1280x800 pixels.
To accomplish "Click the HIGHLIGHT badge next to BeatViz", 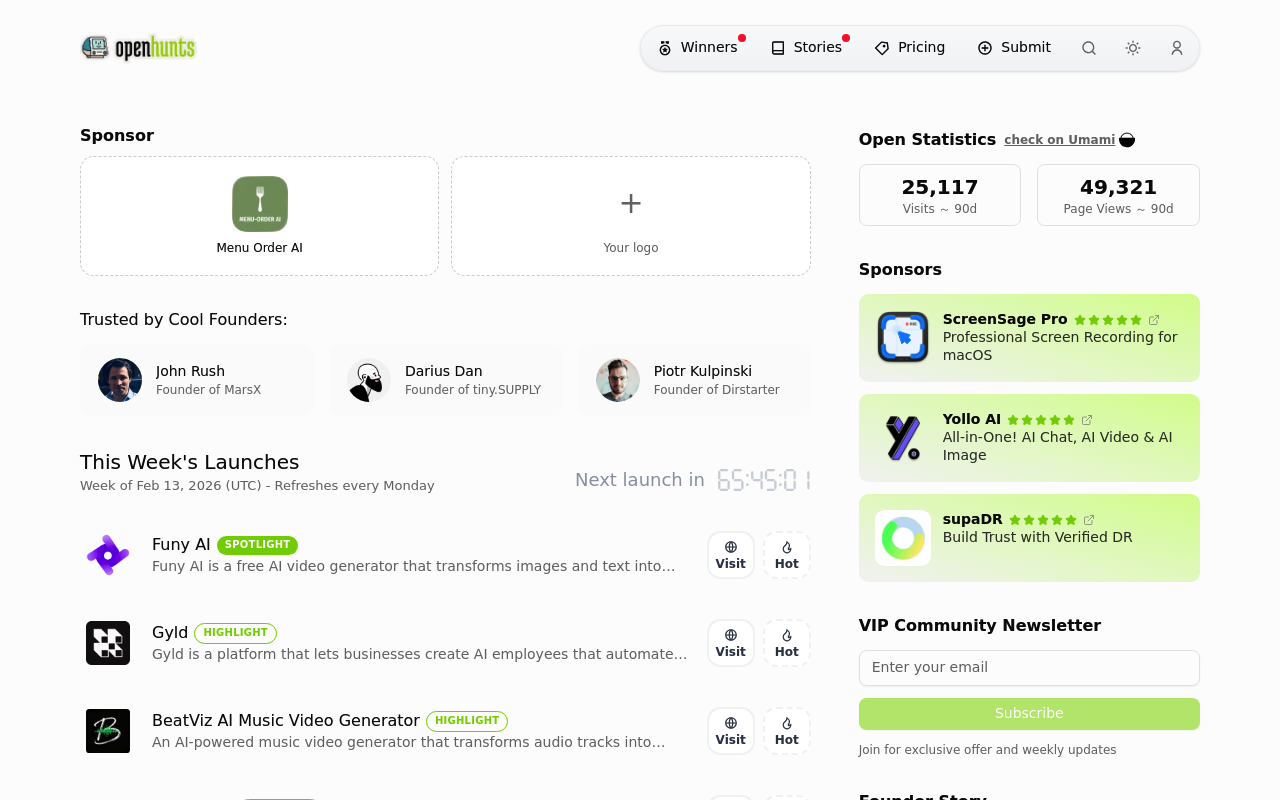I will pos(467,721).
